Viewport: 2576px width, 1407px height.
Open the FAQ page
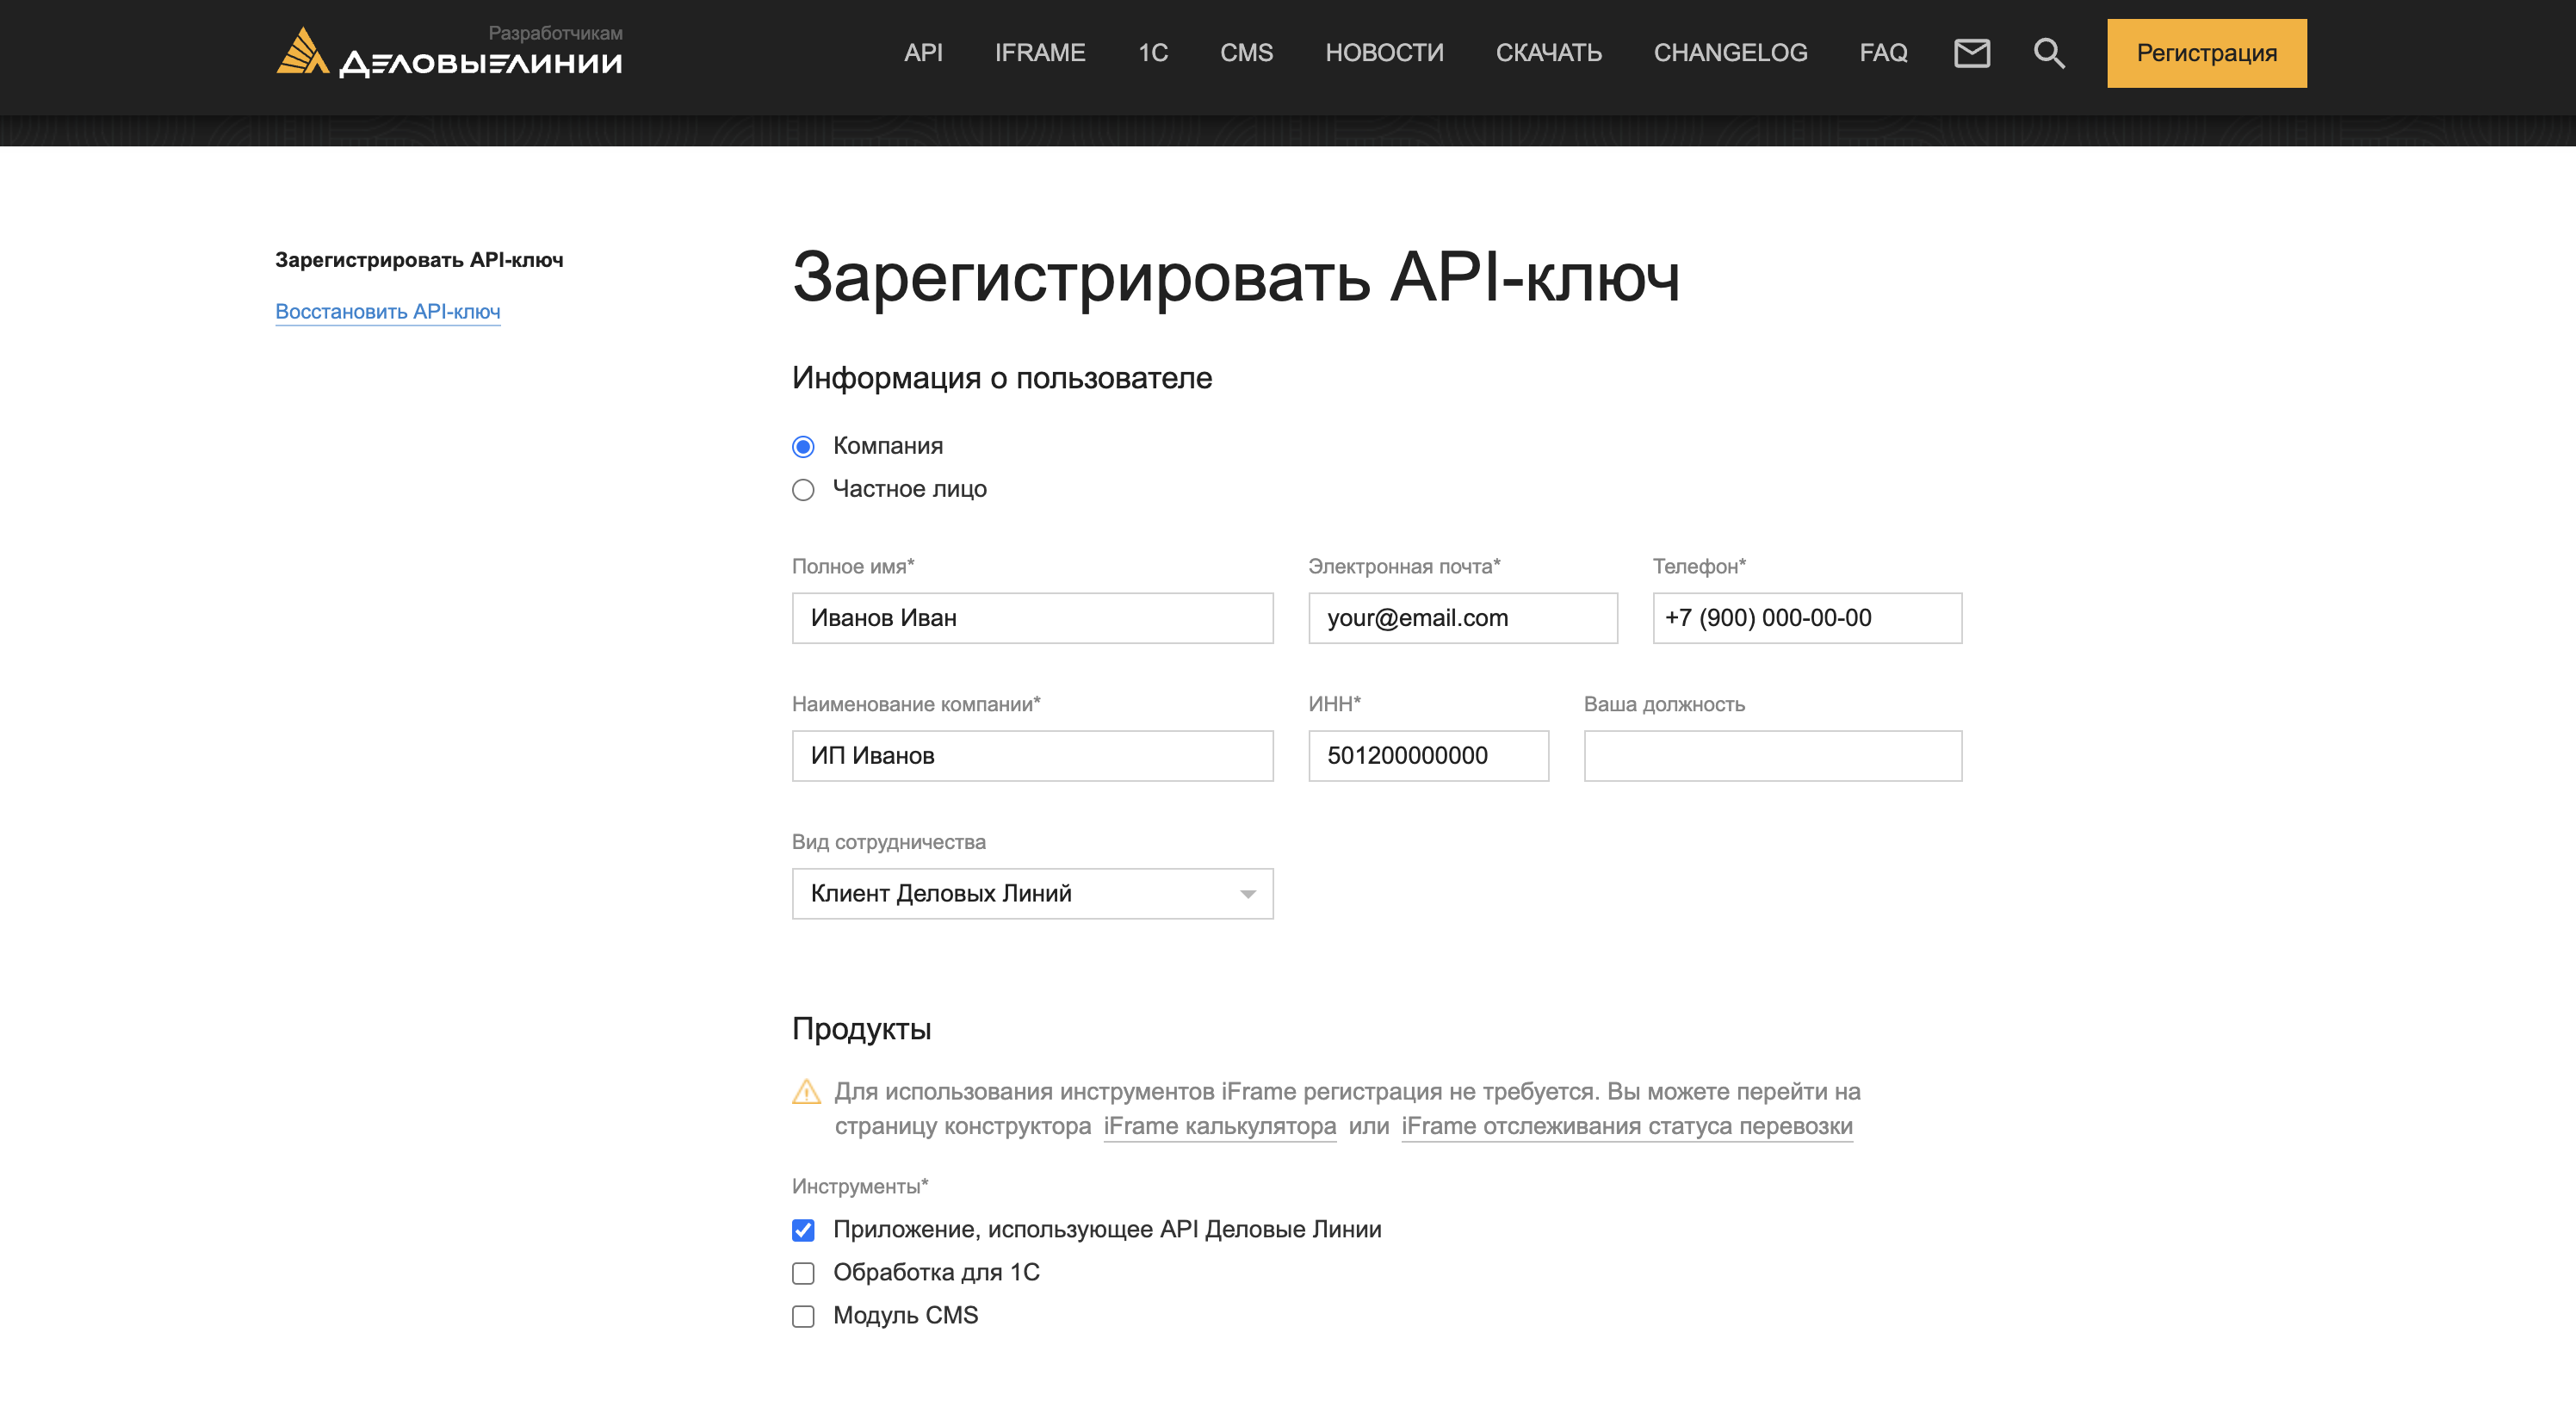[1882, 53]
